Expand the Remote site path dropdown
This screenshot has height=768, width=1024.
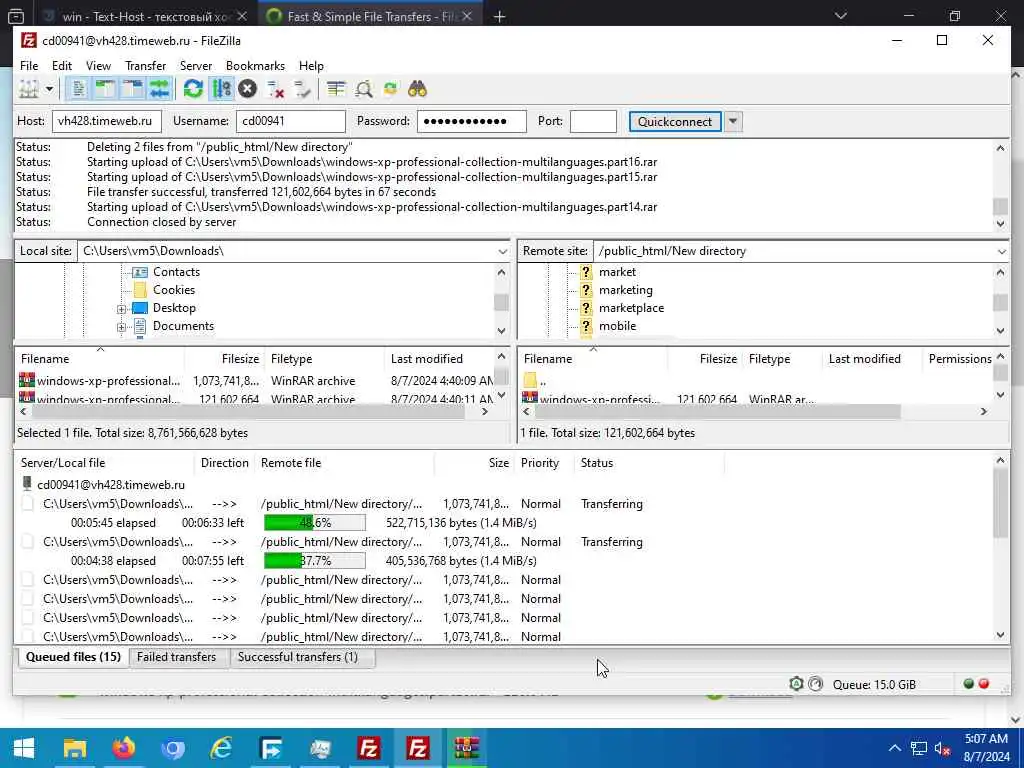(x=1002, y=251)
